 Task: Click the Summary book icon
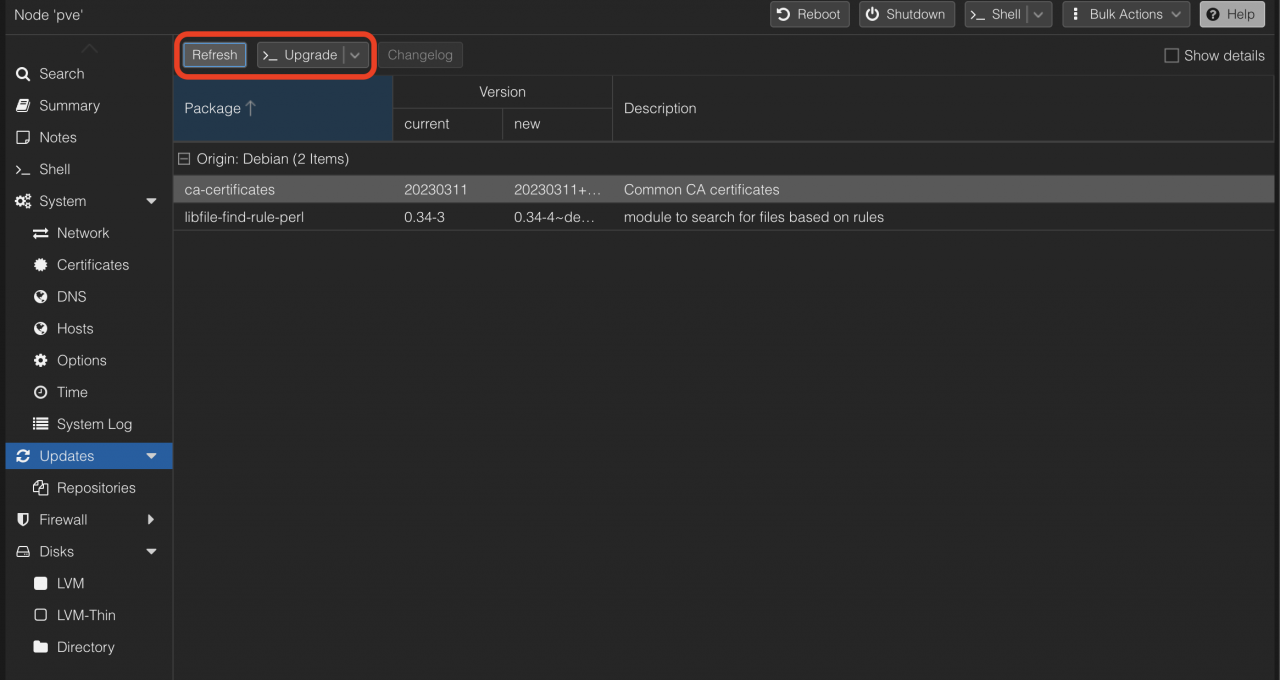(23, 106)
